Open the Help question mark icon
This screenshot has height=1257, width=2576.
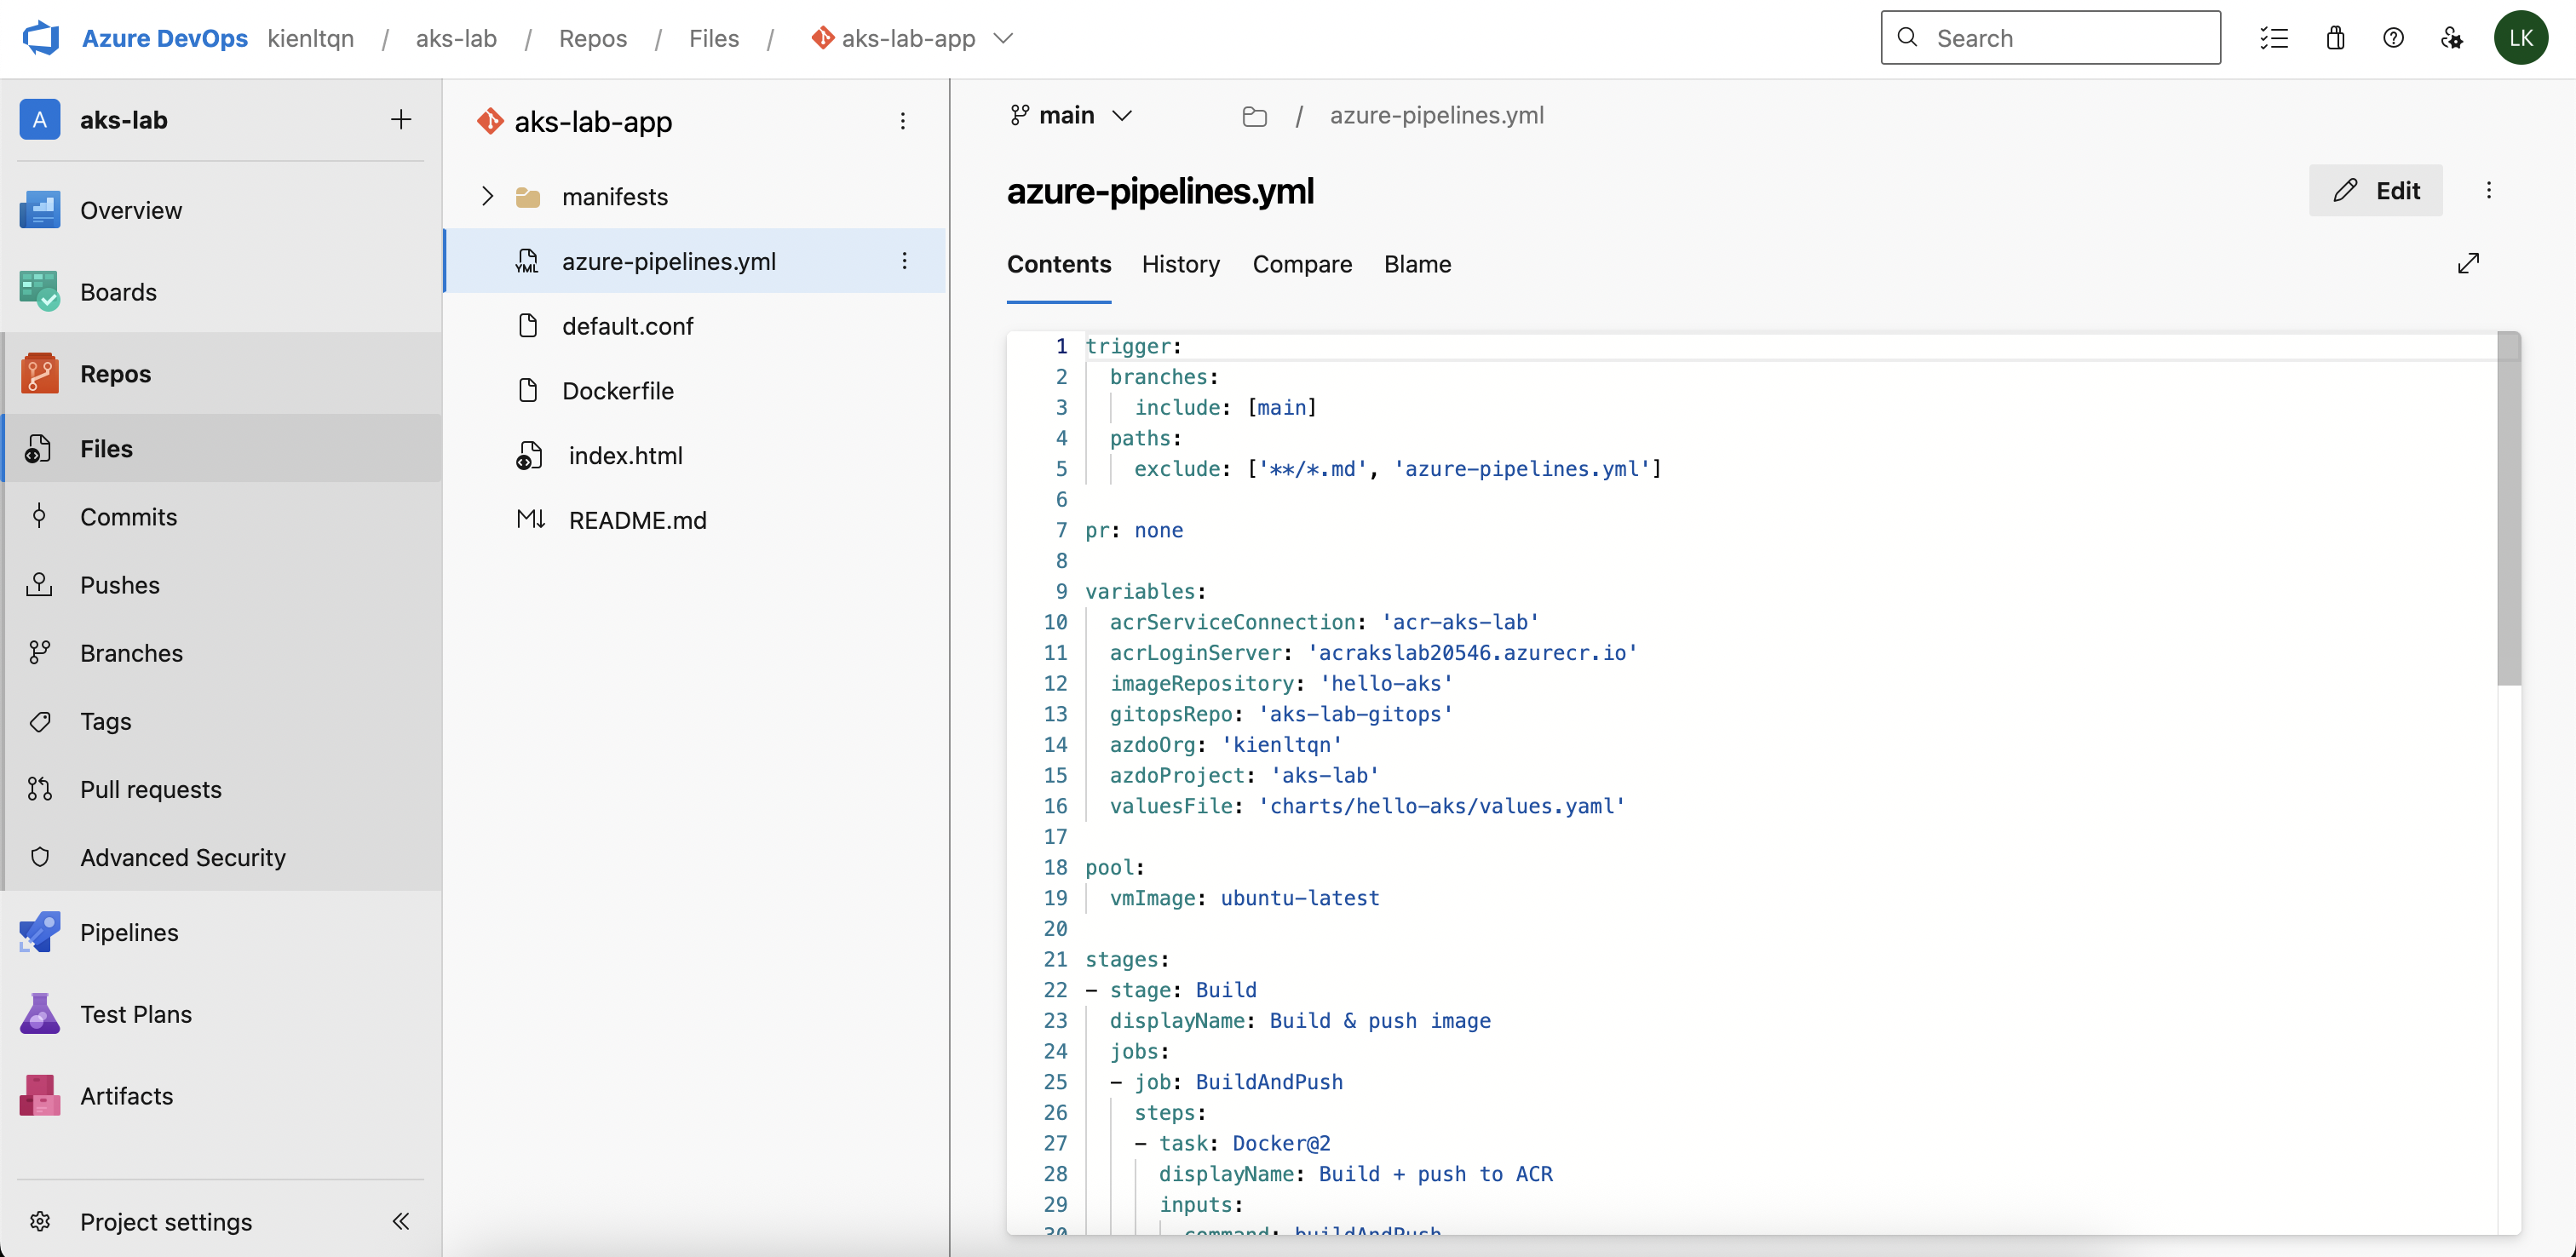point(2393,38)
